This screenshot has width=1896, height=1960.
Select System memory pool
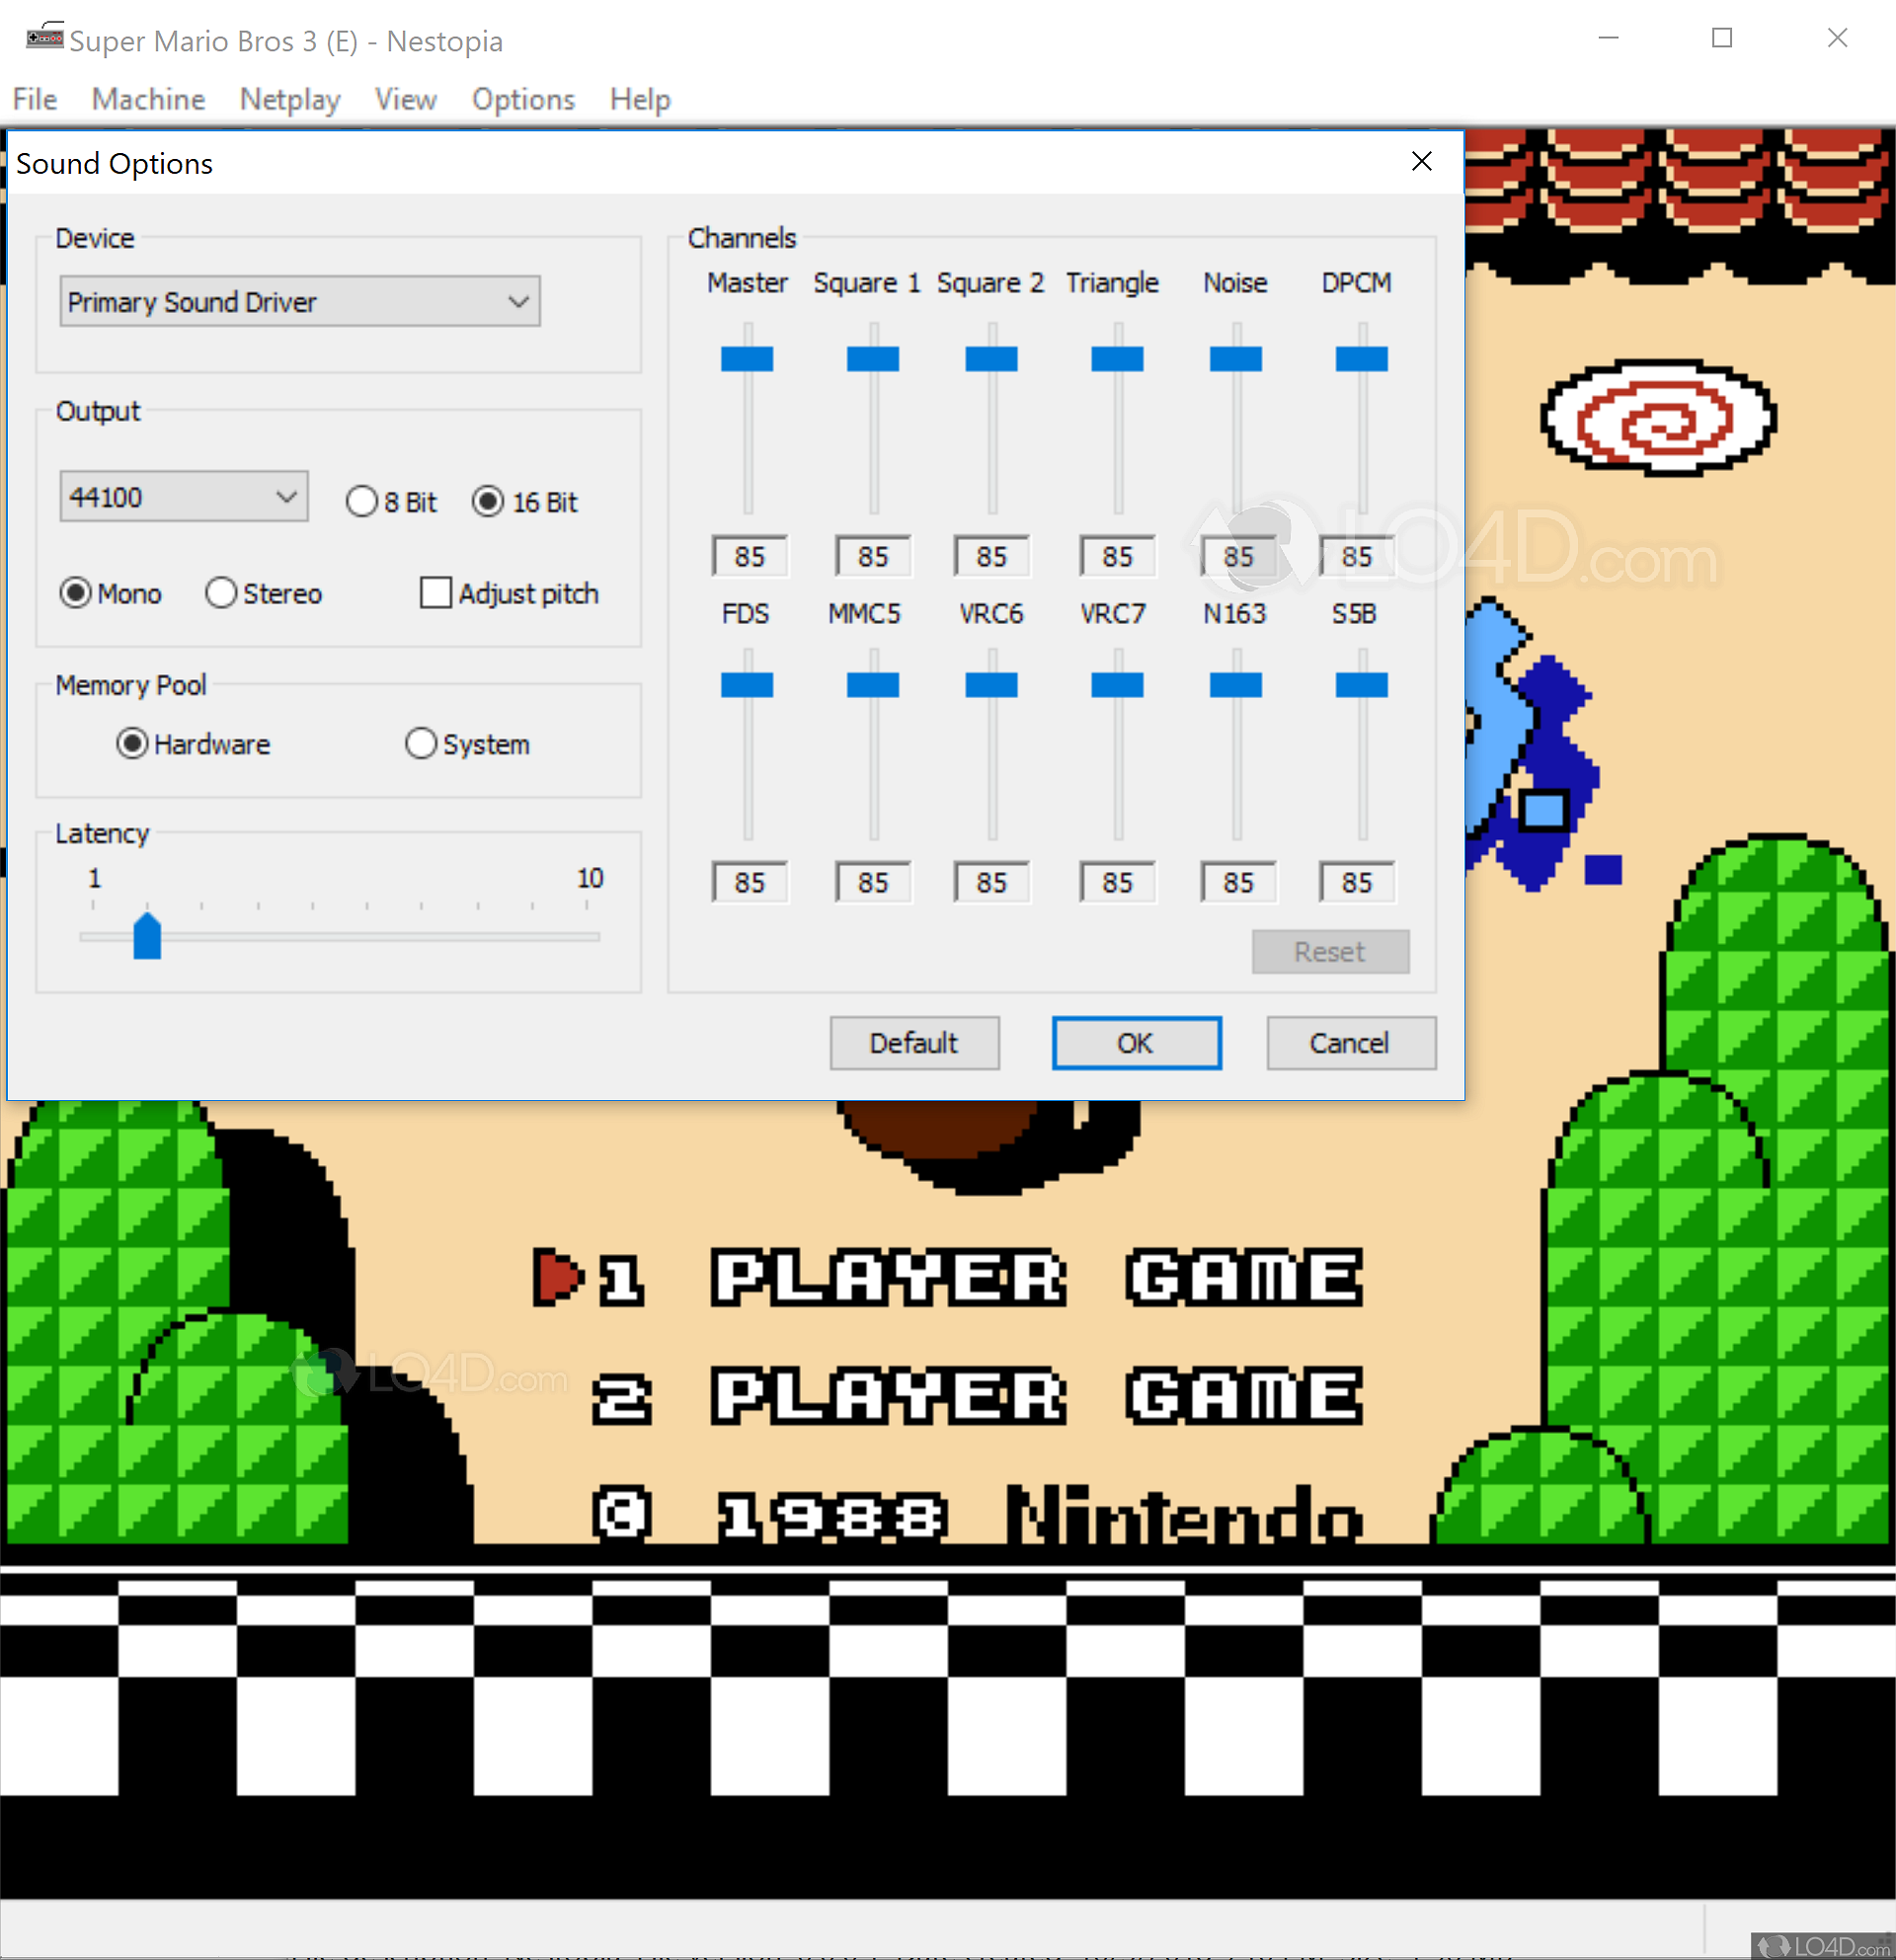coord(467,744)
